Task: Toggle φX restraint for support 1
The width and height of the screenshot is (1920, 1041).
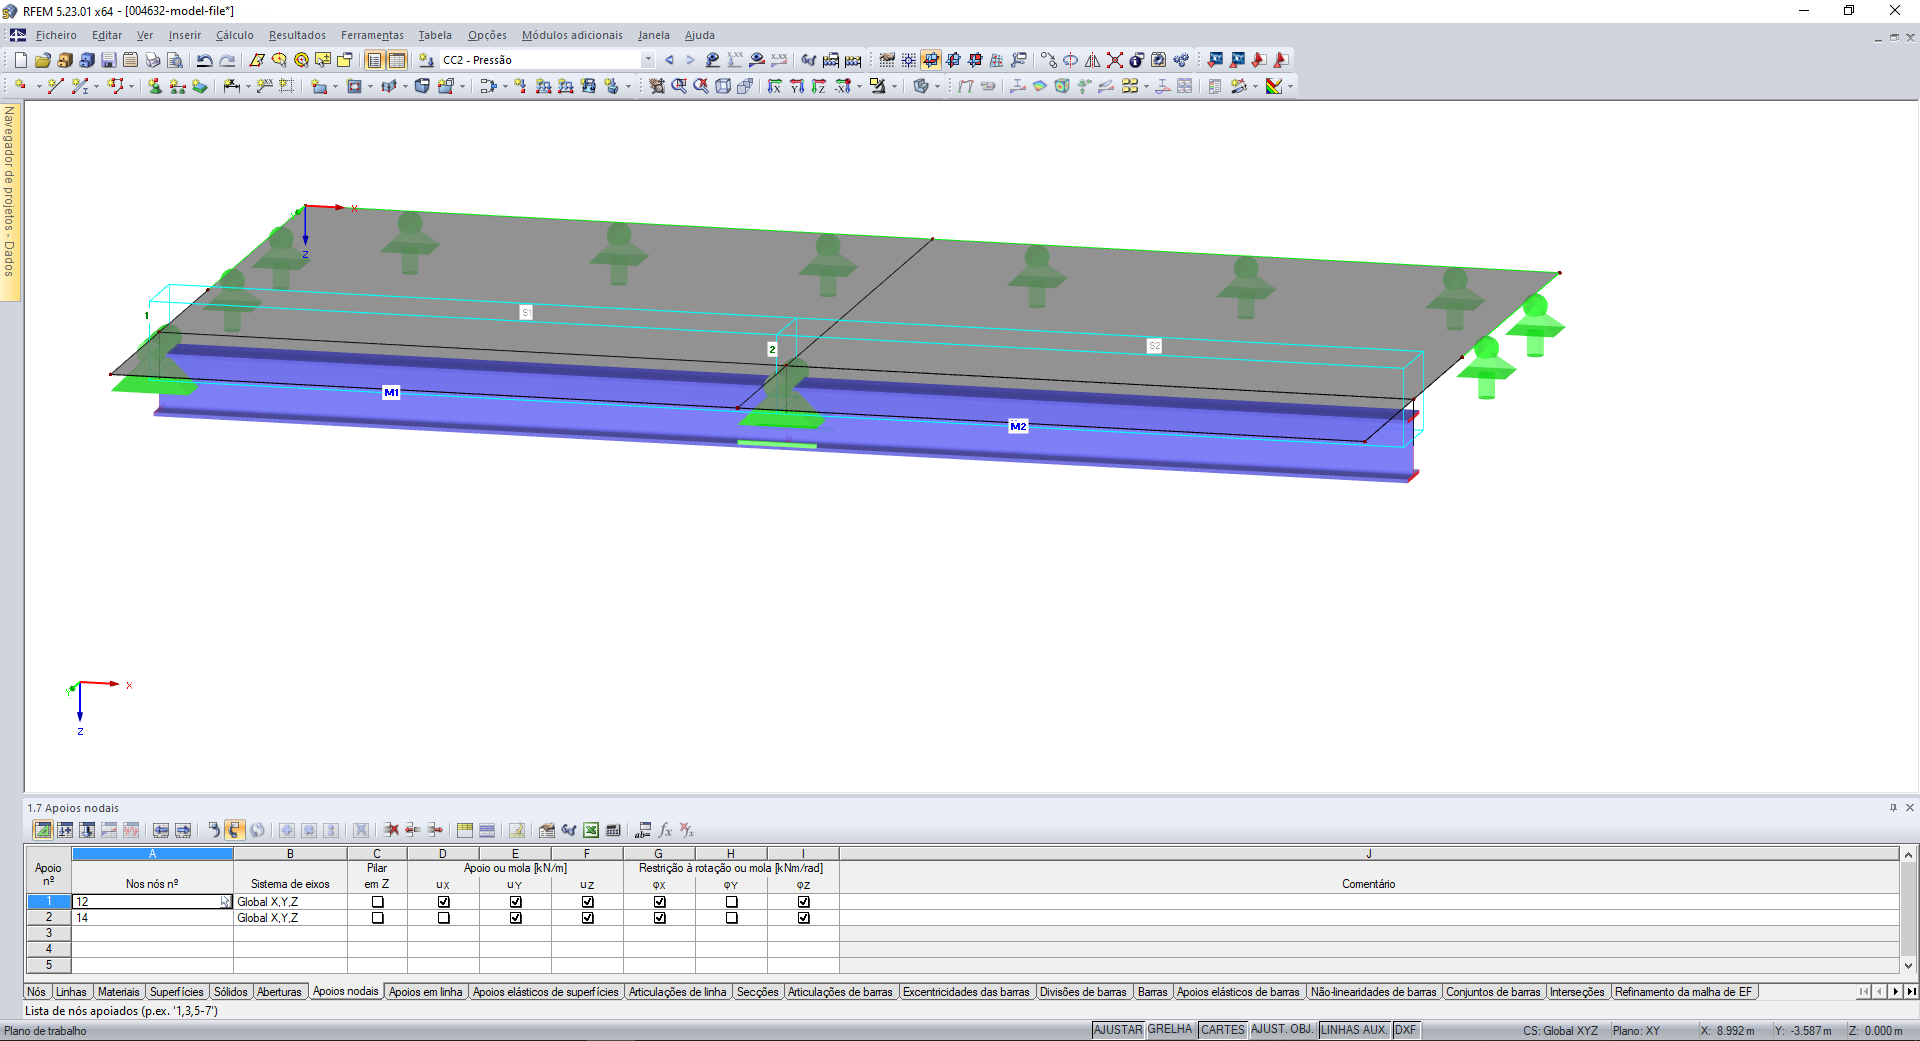Action: (659, 902)
